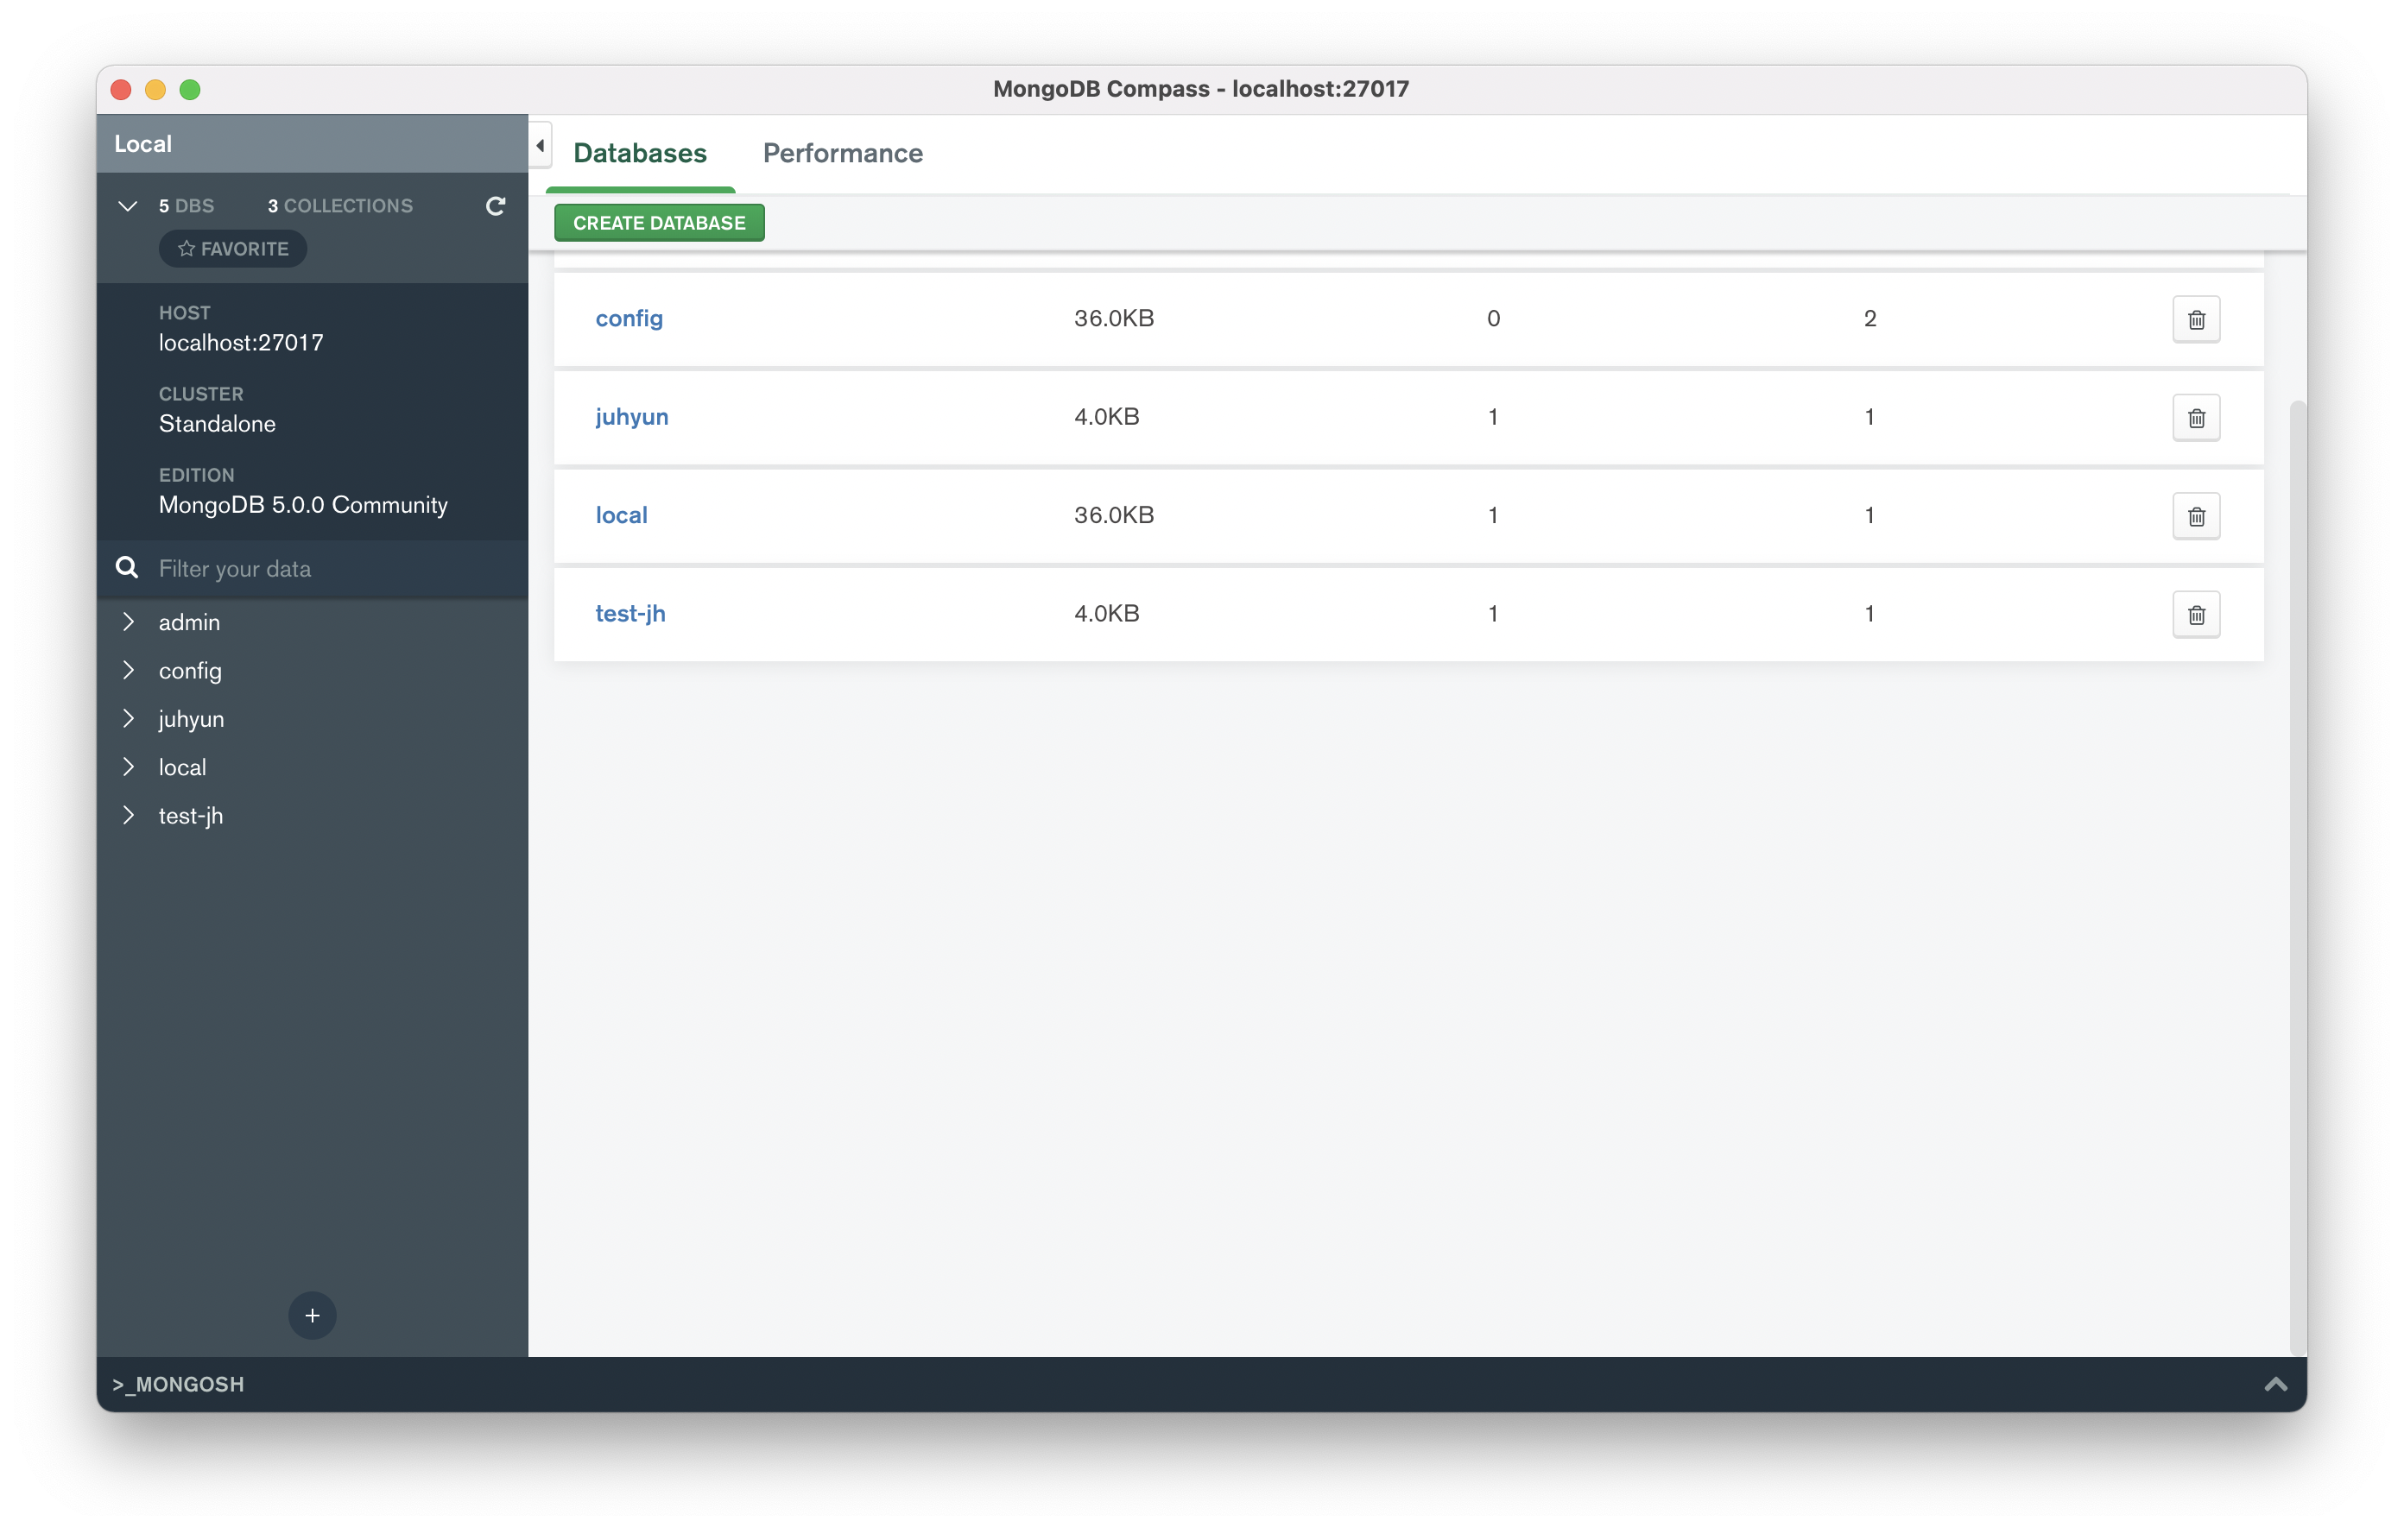Click trash icon in test-jh row
Image resolution: width=2404 pixels, height=1540 pixels.
2195,614
